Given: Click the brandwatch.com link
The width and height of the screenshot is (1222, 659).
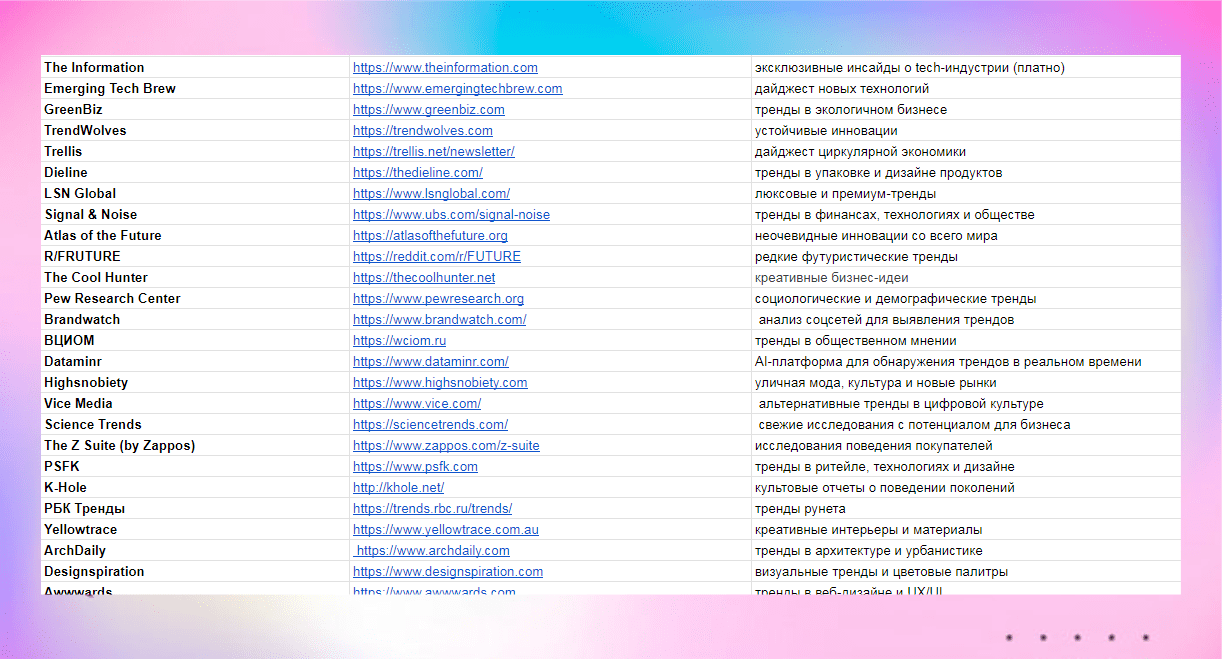Looking at the screenshot, I should click(x=439, y=320).
